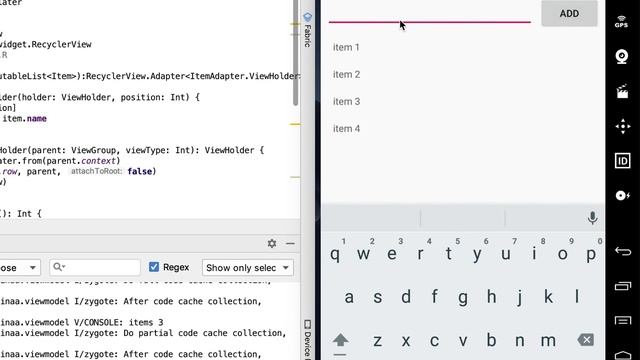The width and height of the screenshot is (640, 360).
Task: Toggle the Regex checkbox in Logcat
Action: click(x=154, y=267)
